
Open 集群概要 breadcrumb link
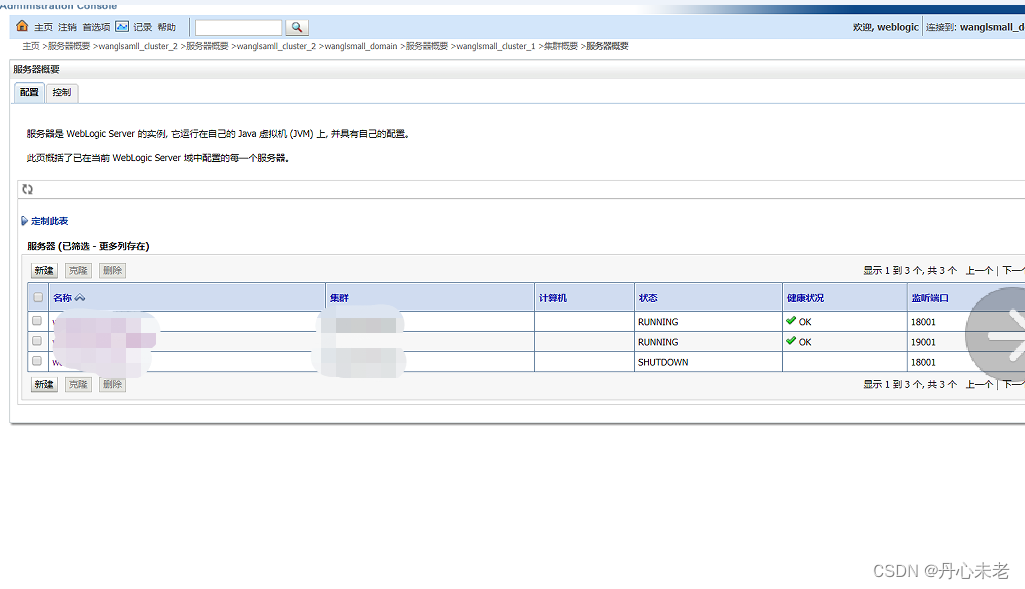pos(561,46)
